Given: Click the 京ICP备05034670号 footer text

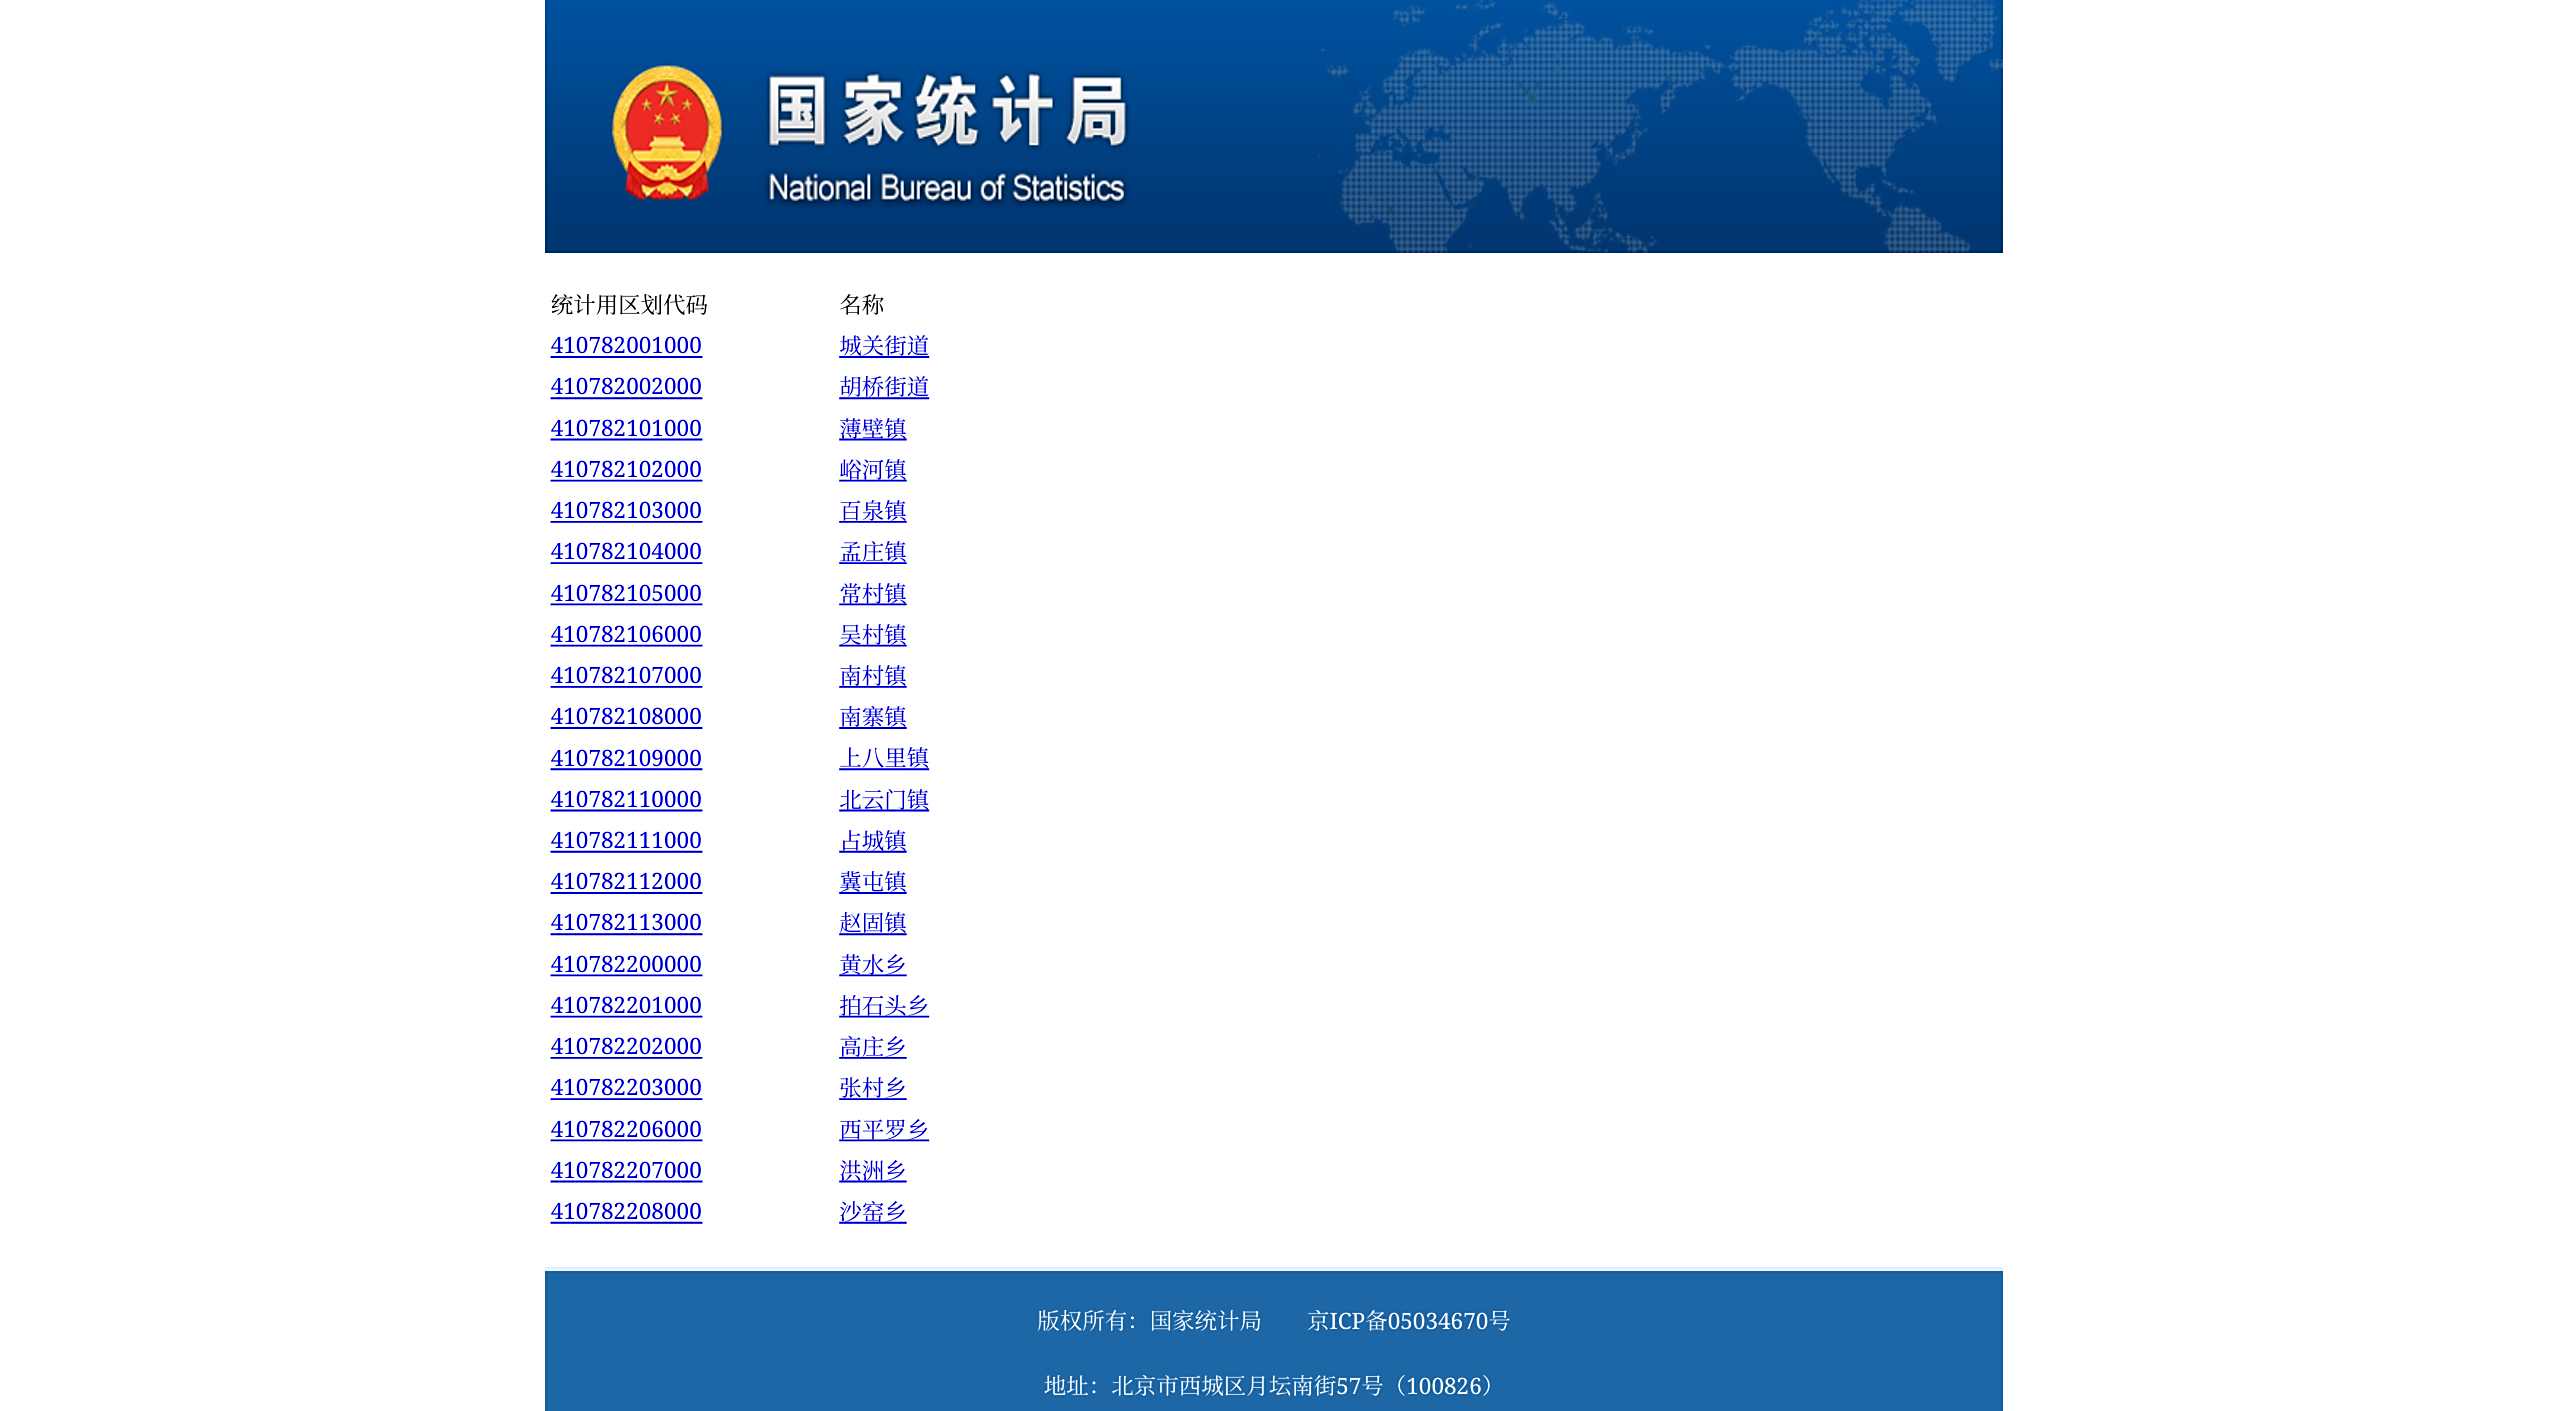Looking at the screenshot, I should [1408, 1321].
